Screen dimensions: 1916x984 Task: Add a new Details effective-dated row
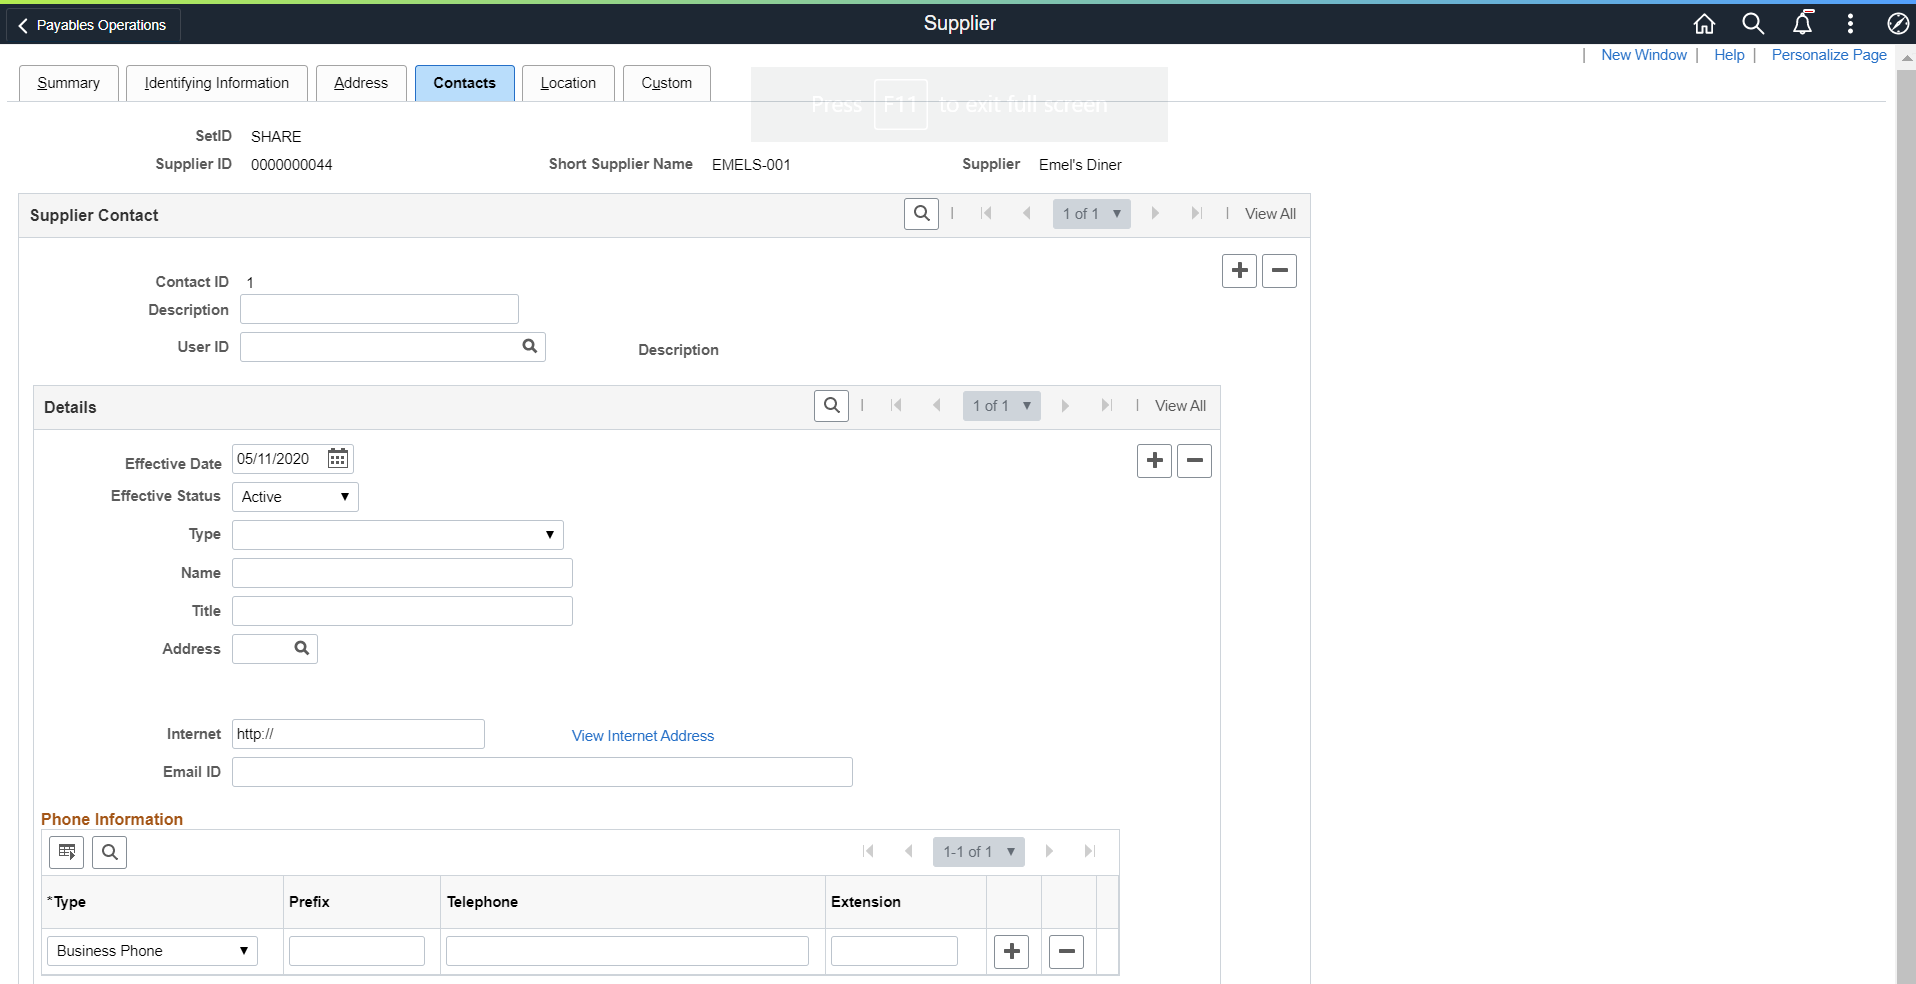1154,461
